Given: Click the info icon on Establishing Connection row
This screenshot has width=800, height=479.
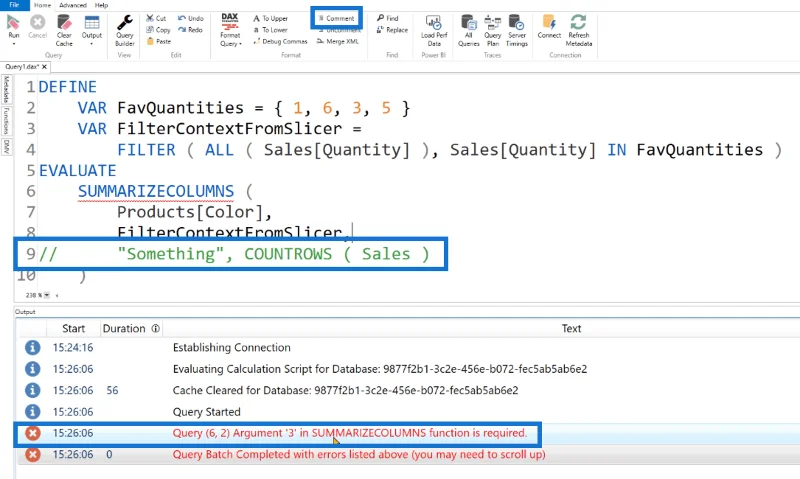Looking at the screenshot, I should (33, 347).
